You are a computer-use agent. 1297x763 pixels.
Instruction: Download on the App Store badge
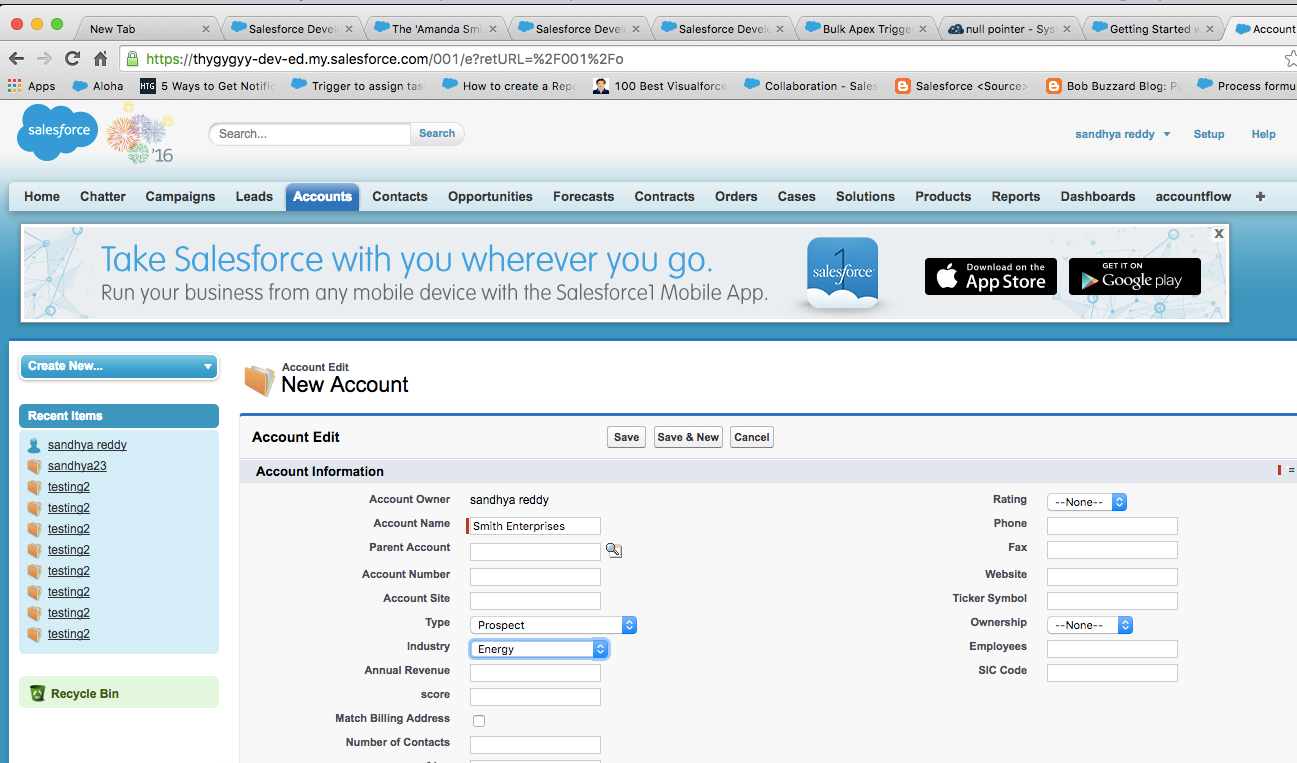(x=990, y=277)
